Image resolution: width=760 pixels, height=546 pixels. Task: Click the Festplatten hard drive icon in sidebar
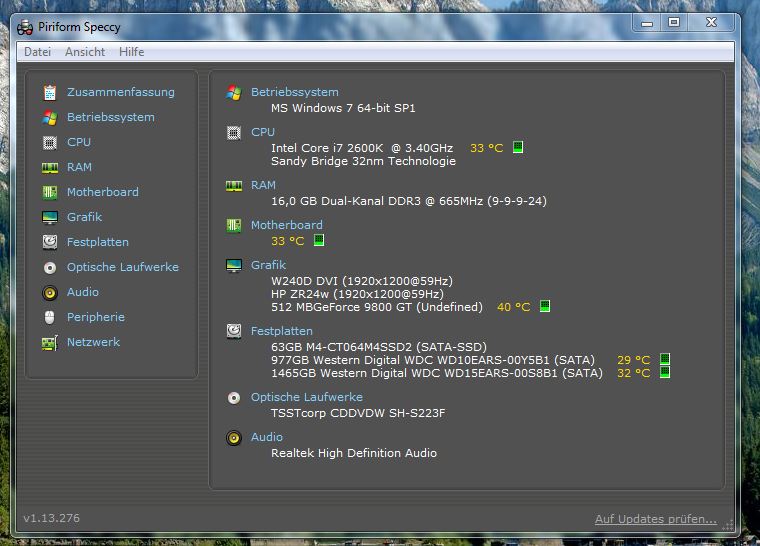[50, 242]
